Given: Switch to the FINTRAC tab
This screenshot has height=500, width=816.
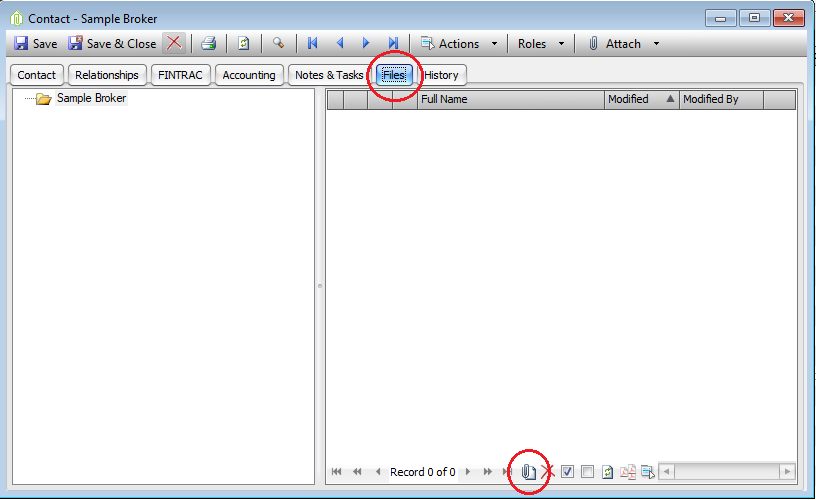Looking at the screenshot, I should (x=180, y=75).
